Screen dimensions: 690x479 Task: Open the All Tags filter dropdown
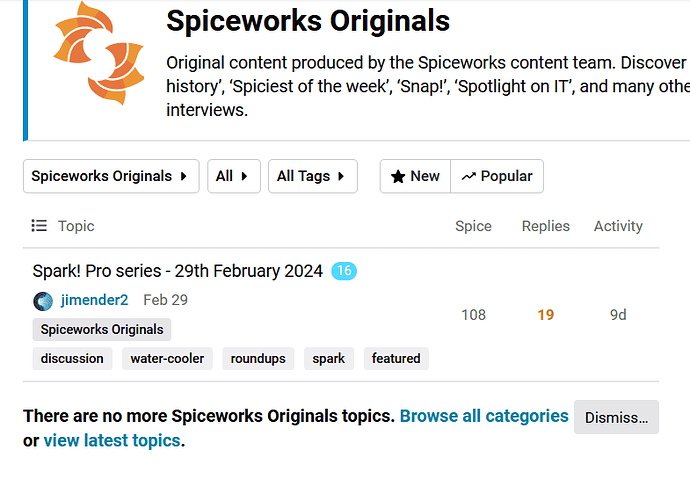(x=312, y=176)
